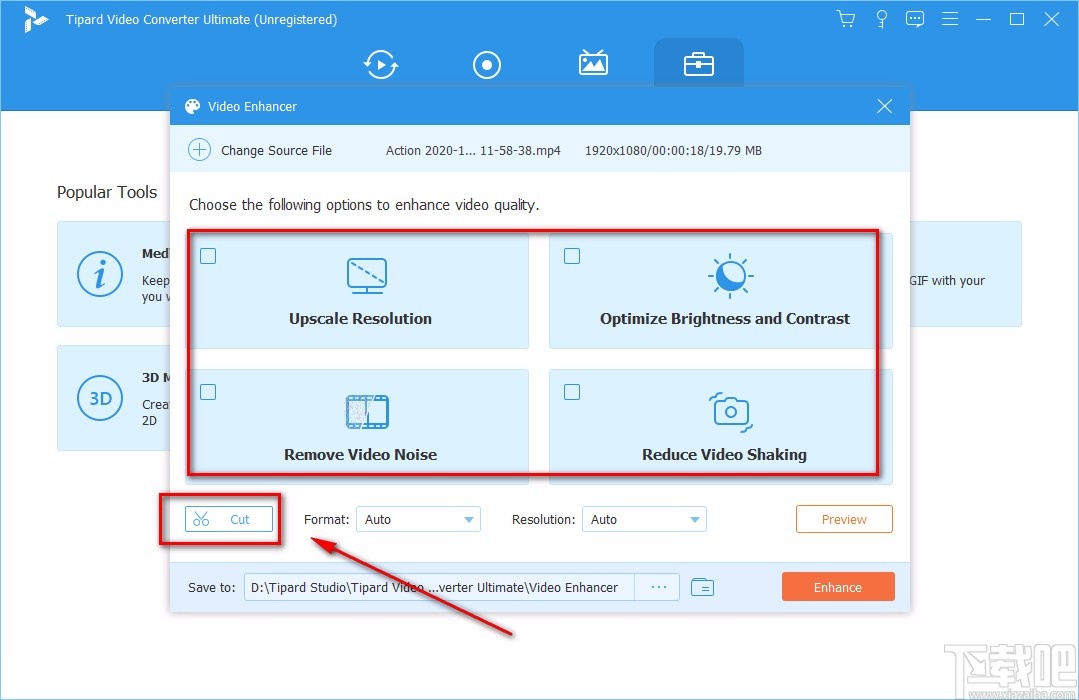The width and height of the screenshot is (1079, 700).
Task: Click Change Source File label
Action: click(276, 150)
